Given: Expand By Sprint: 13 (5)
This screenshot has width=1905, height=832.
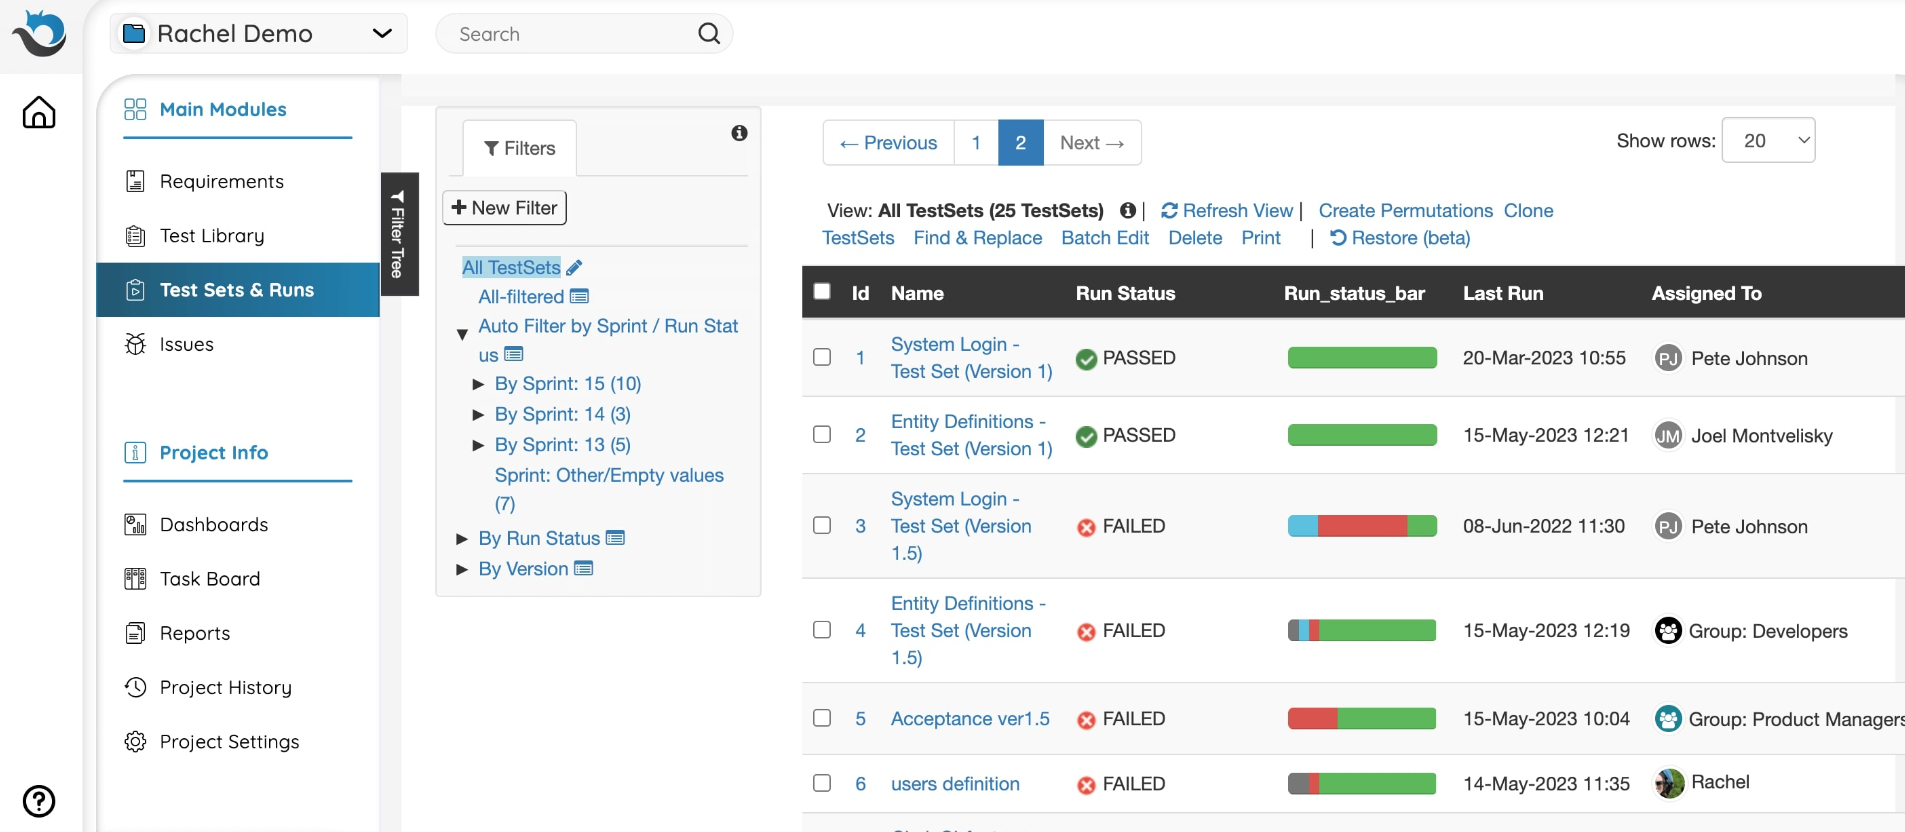Looking at the screenshot, I should point(478,445).
